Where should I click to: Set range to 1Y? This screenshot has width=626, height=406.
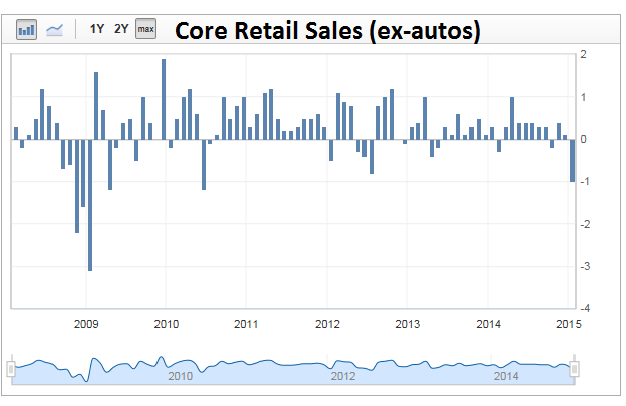[x=97, y=29]
